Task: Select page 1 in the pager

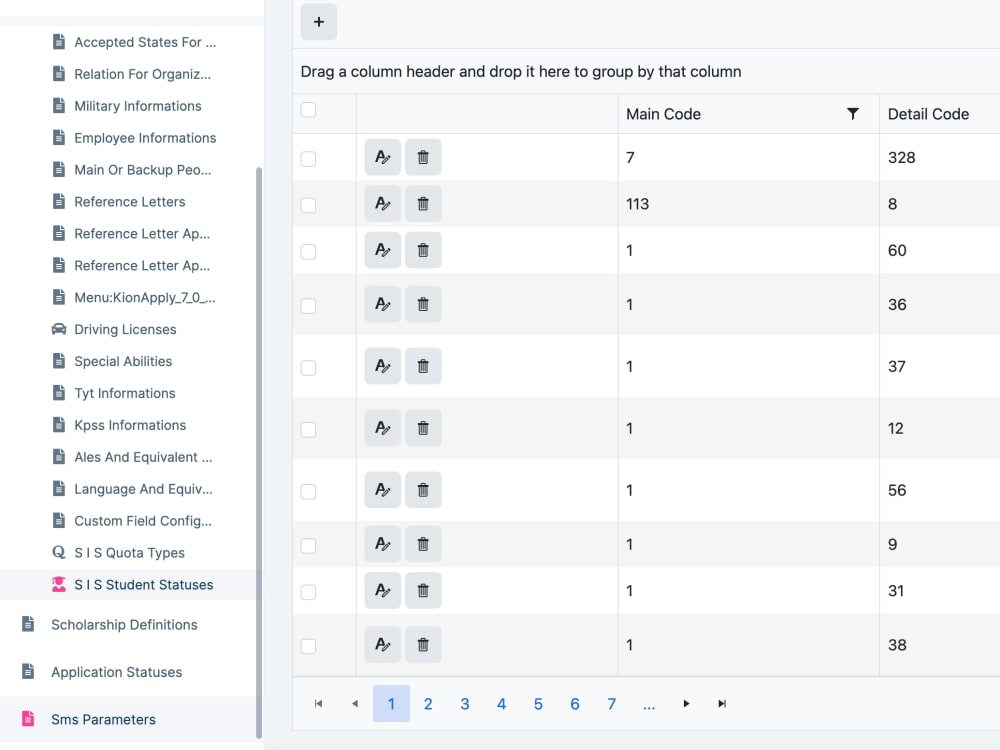Action: [392, 704]
